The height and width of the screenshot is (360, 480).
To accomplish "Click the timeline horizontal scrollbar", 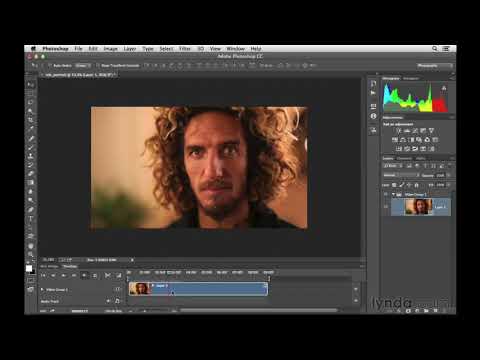I will [259, 310].
